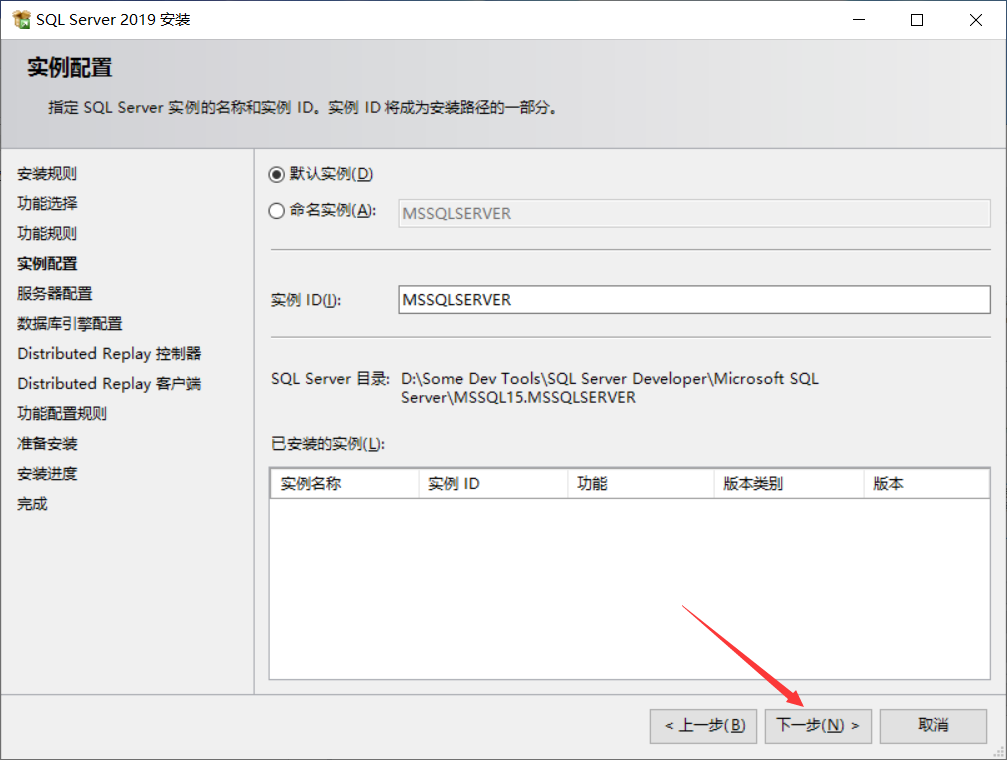Screen dimensions: 1007x760
Task: Click the SQL Server installer icon in title bar
Action: pyautogui.click(x=19, y=18)
